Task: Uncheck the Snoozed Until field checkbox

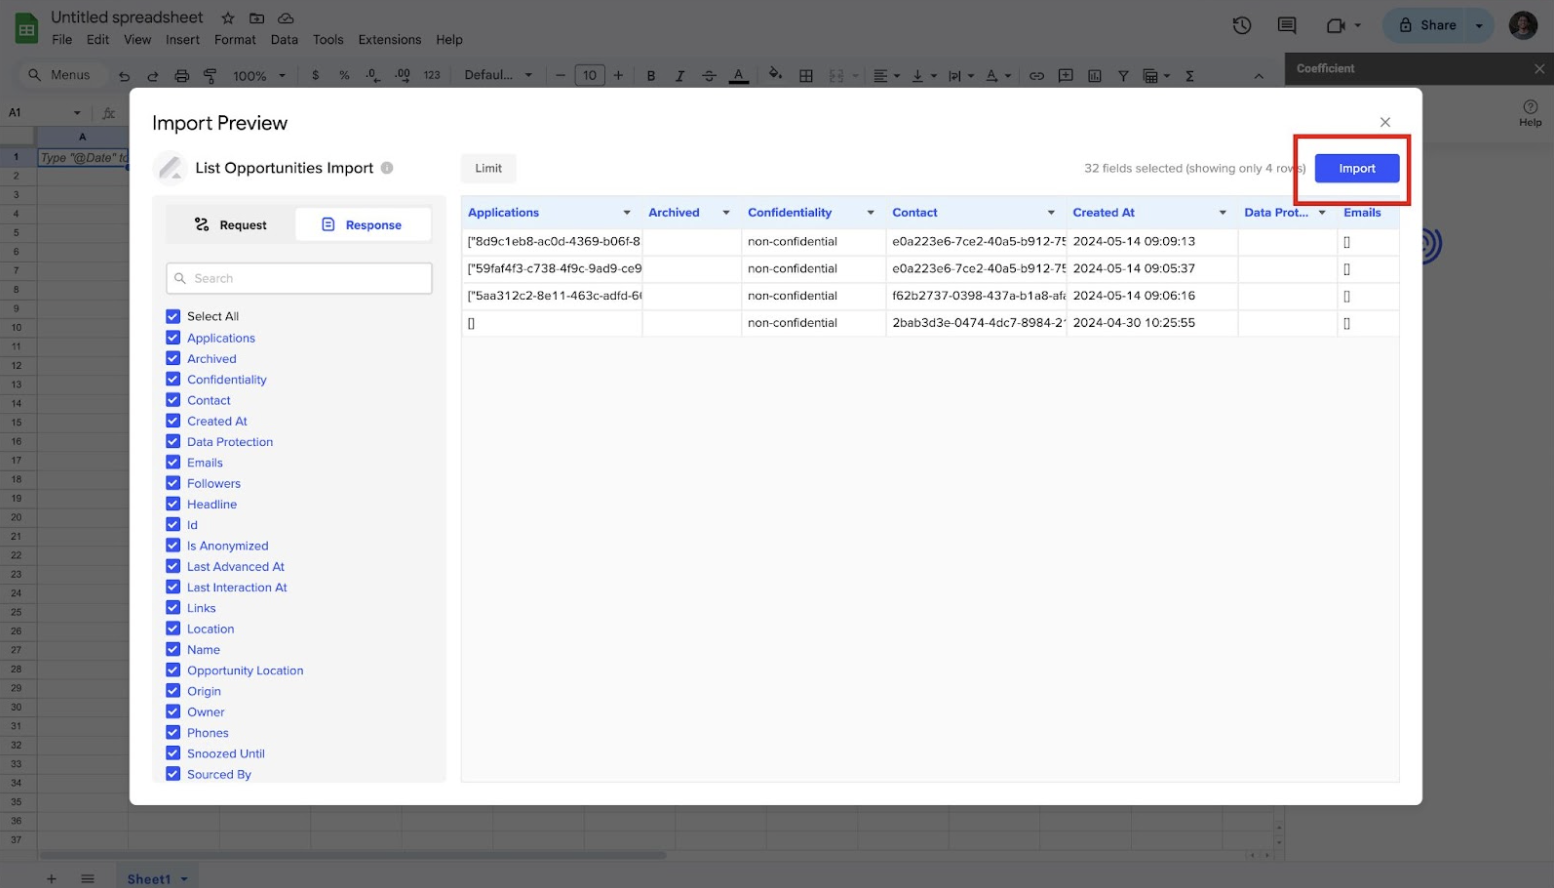Action: (x=173, y=753)
